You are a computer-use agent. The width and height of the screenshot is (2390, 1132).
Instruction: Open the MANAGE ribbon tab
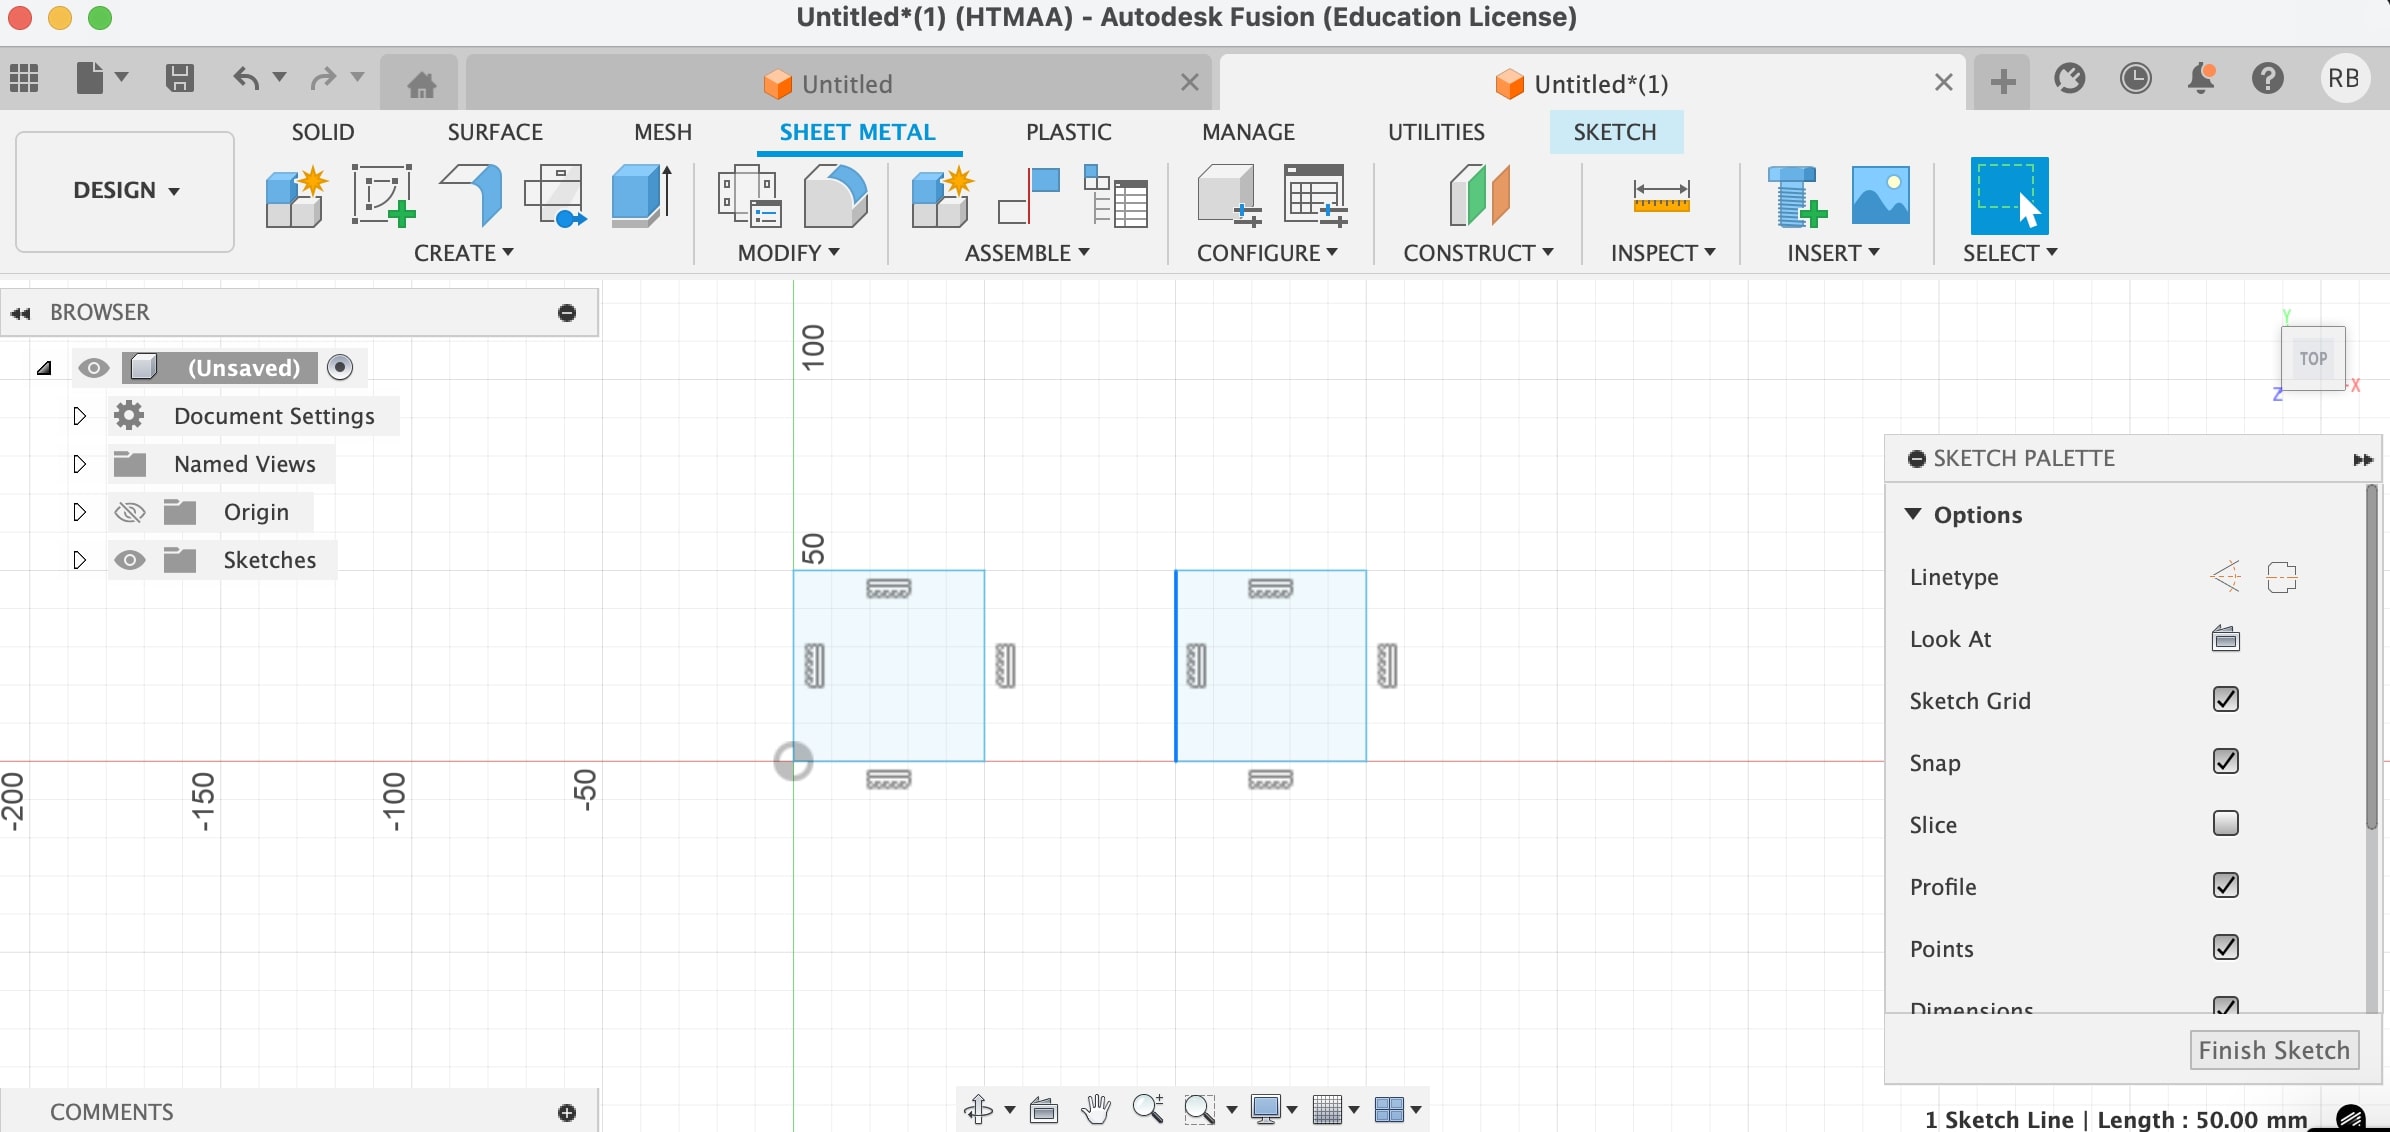click(x=1249, y=131)
